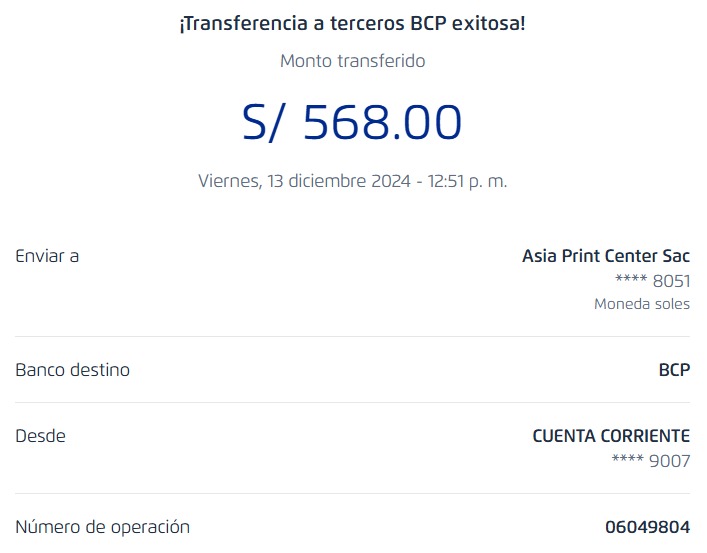Click the transfer time '12:51 p. m.'

click(467, 181)
